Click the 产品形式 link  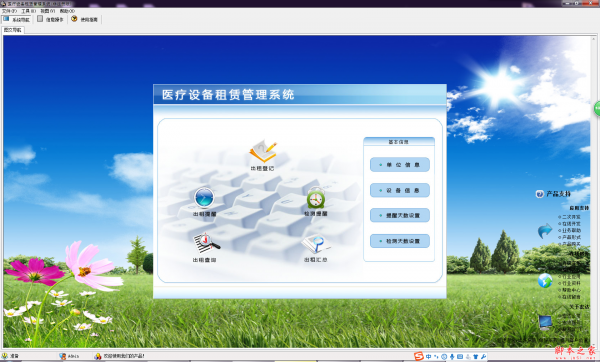(x=571, y=238)
